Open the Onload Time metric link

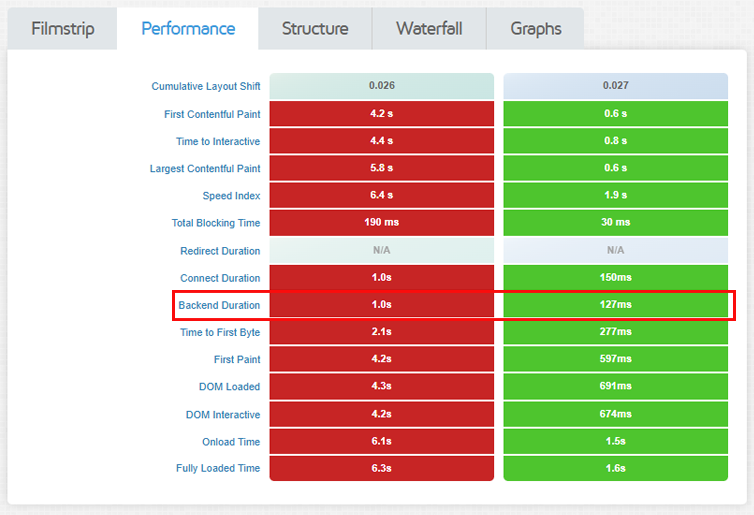(231, 442)
